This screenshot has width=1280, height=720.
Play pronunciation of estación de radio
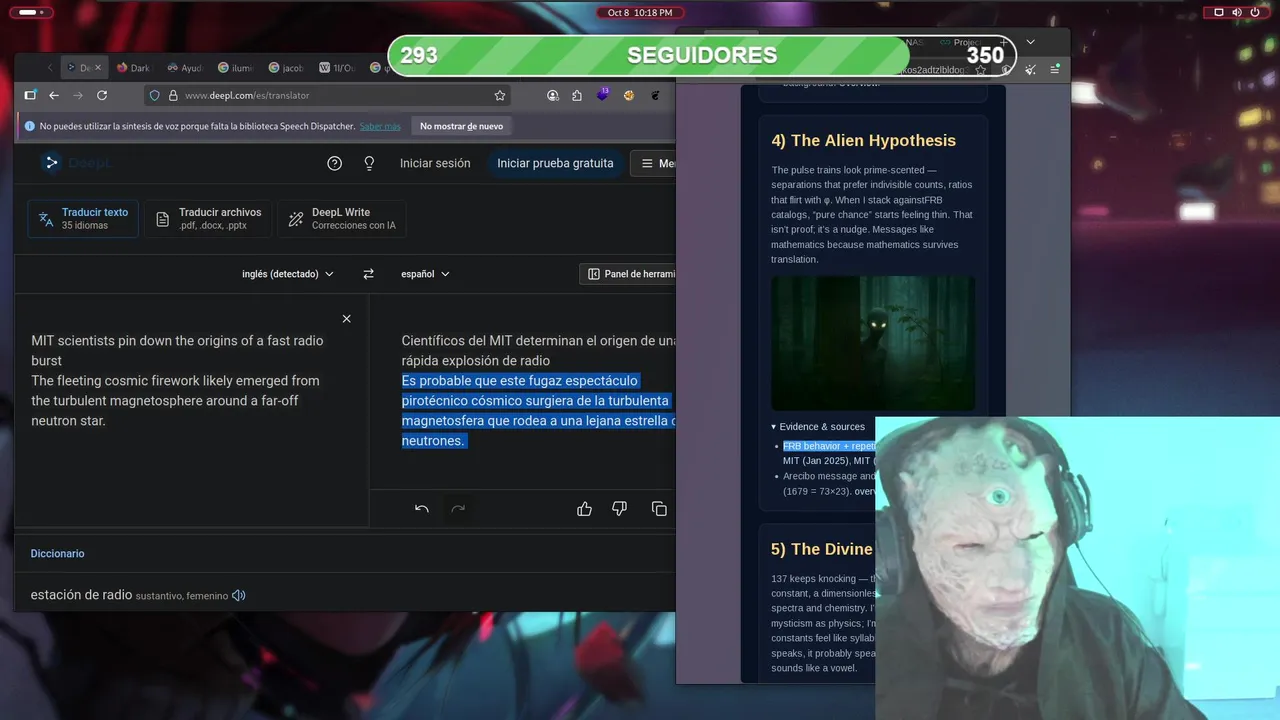239,595
